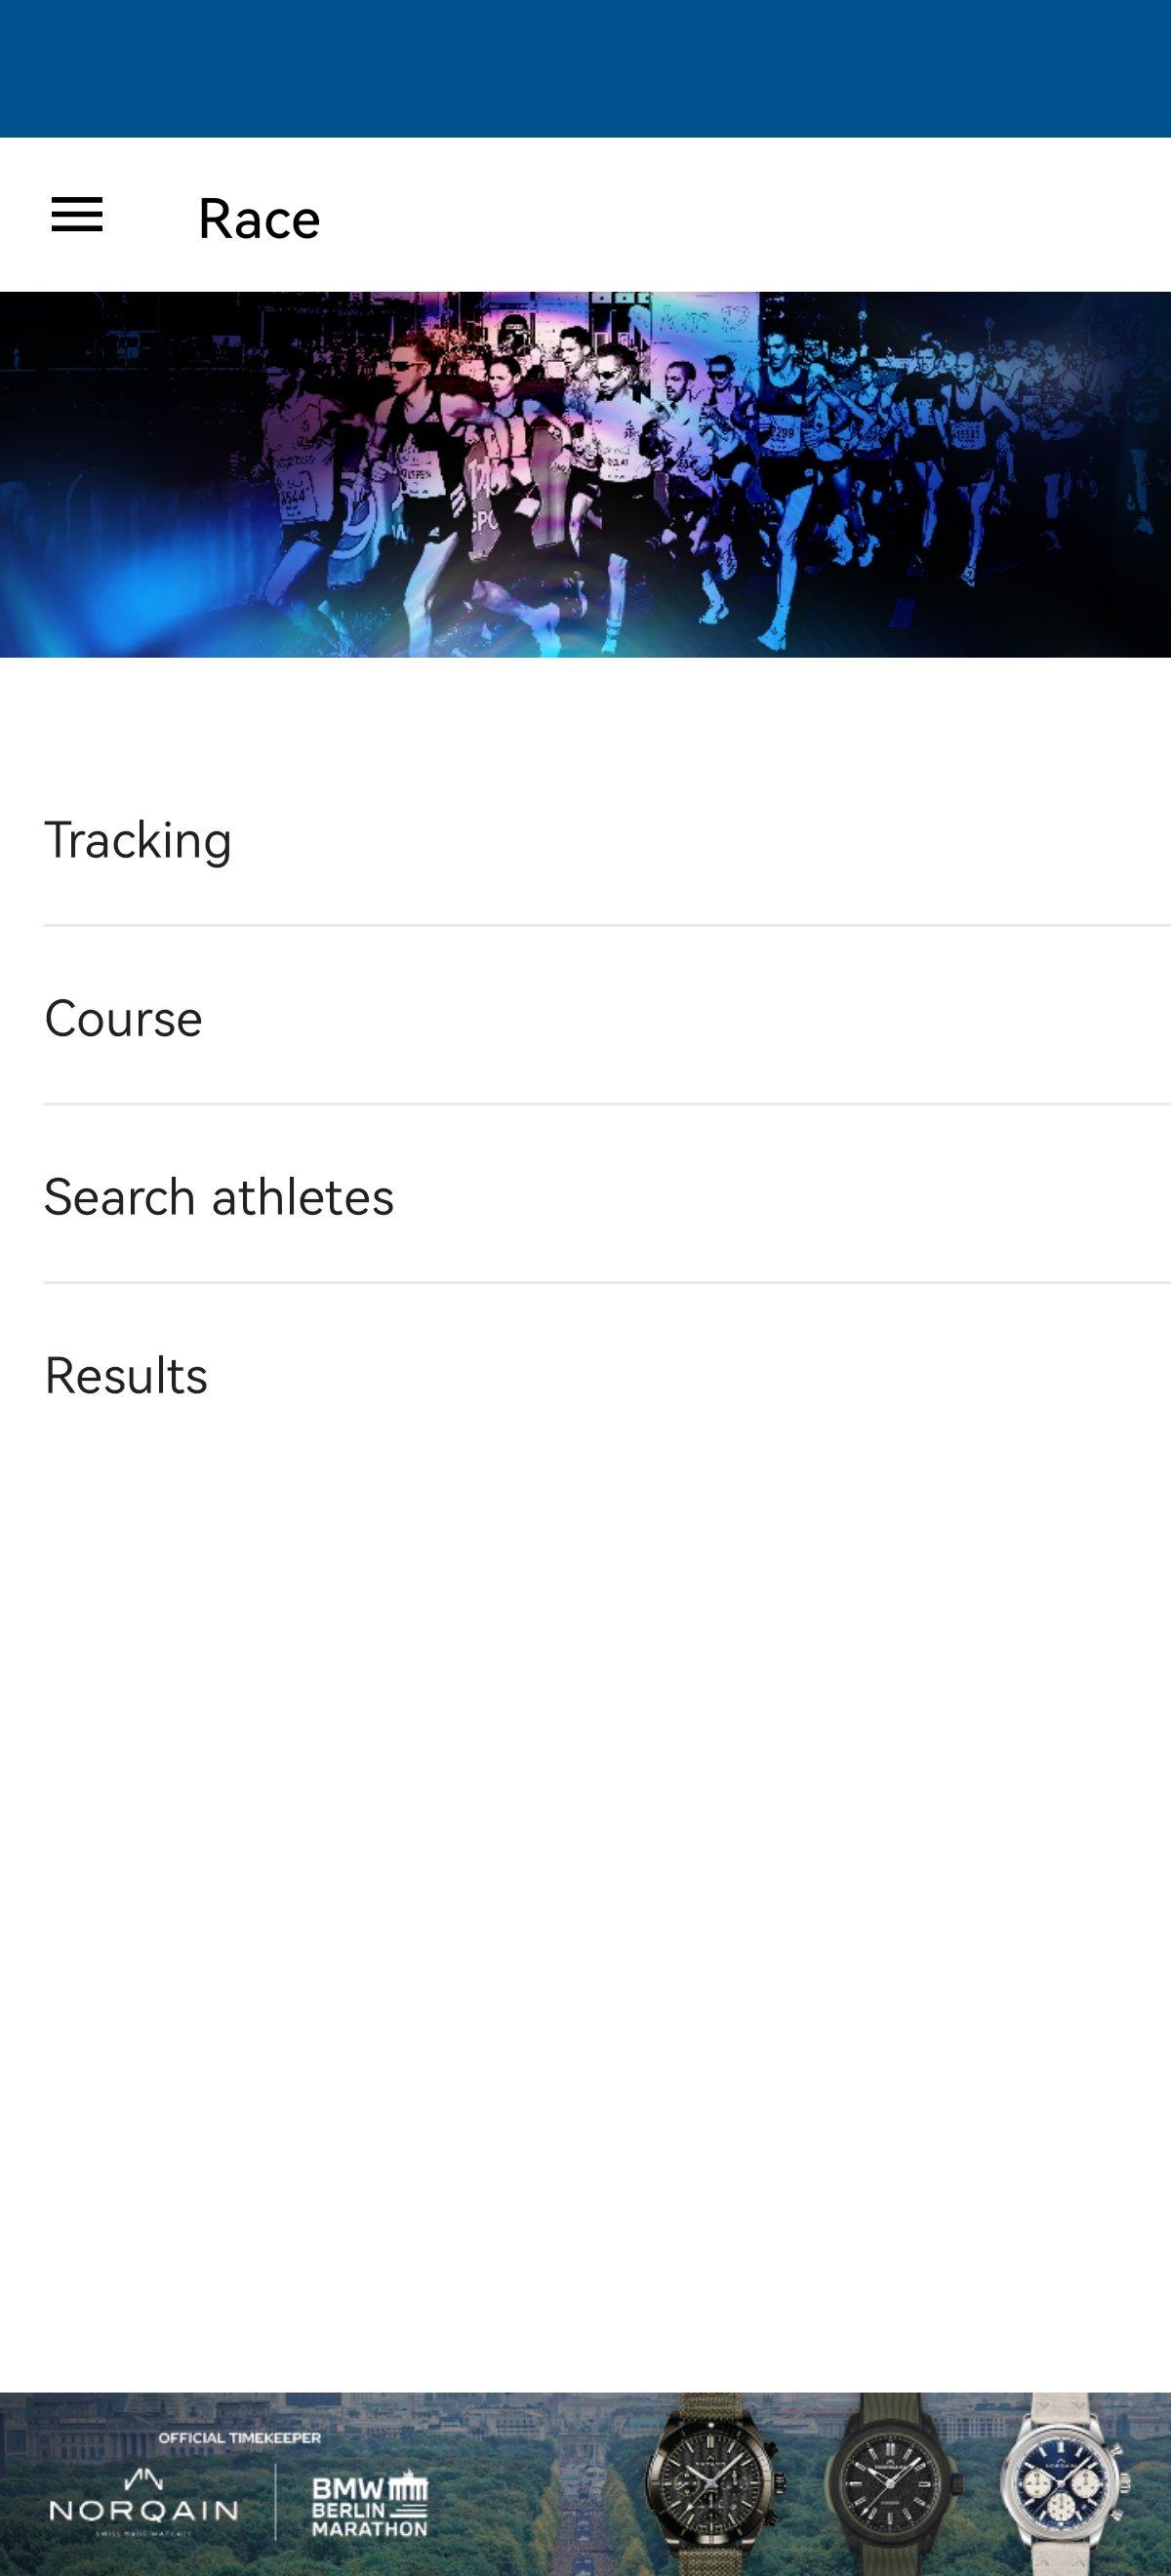Tap the Race page title
This screenshot has height=2576, width=1171.
[259, 218]
